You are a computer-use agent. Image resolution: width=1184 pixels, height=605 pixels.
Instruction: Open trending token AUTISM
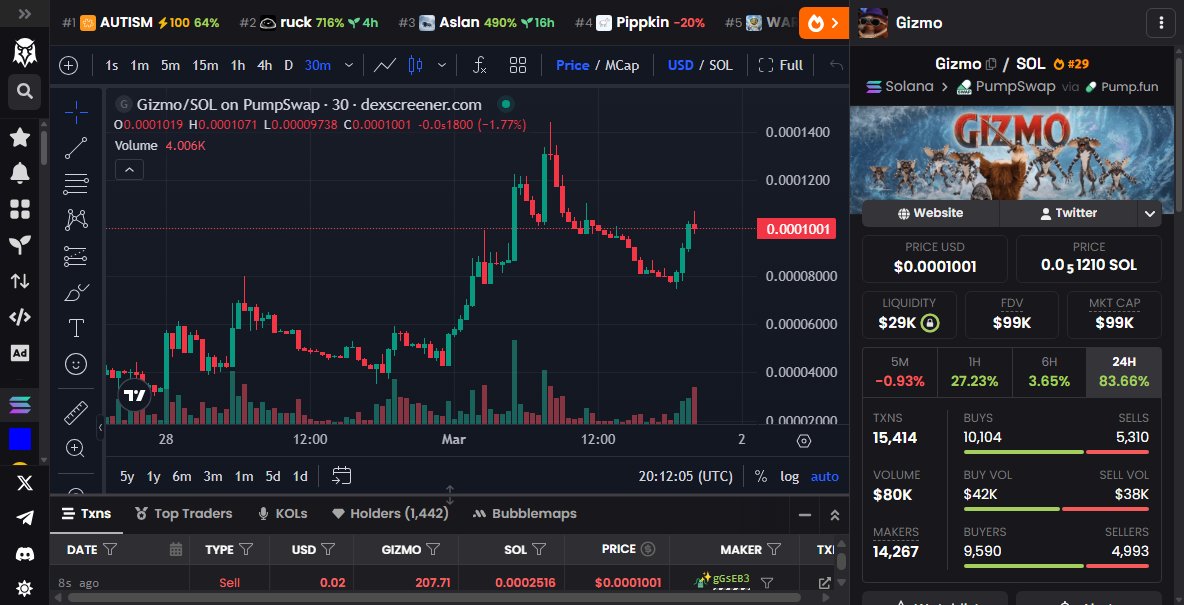141,23
